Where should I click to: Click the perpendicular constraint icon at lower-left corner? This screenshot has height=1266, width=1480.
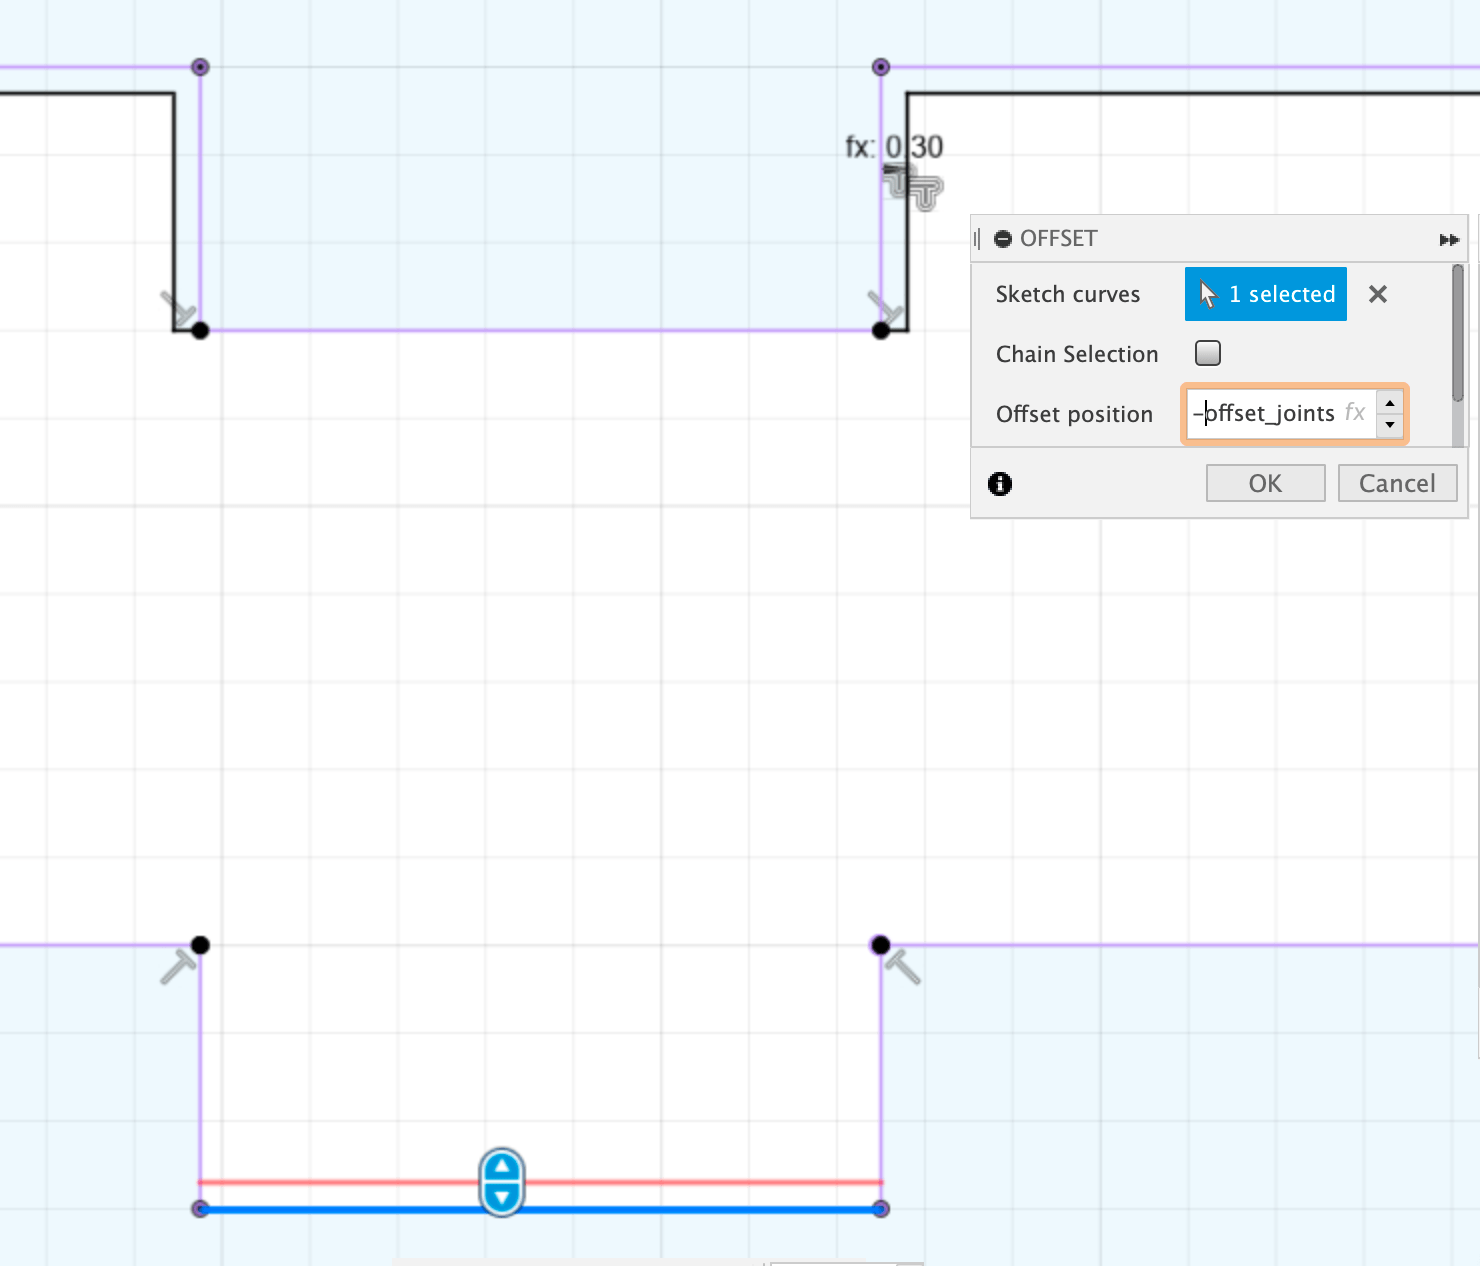(178, 967)
